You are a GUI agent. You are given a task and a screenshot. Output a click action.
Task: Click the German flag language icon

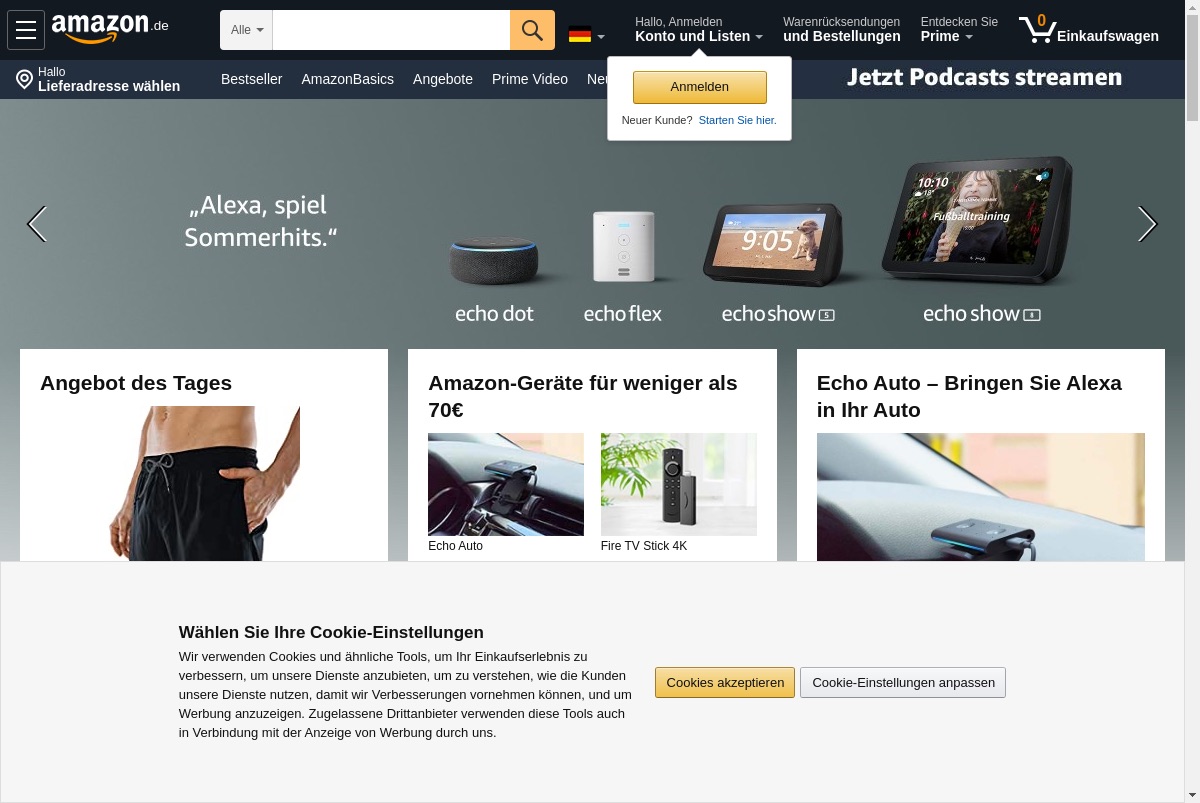pyautogui.click(x=580, y=35)
